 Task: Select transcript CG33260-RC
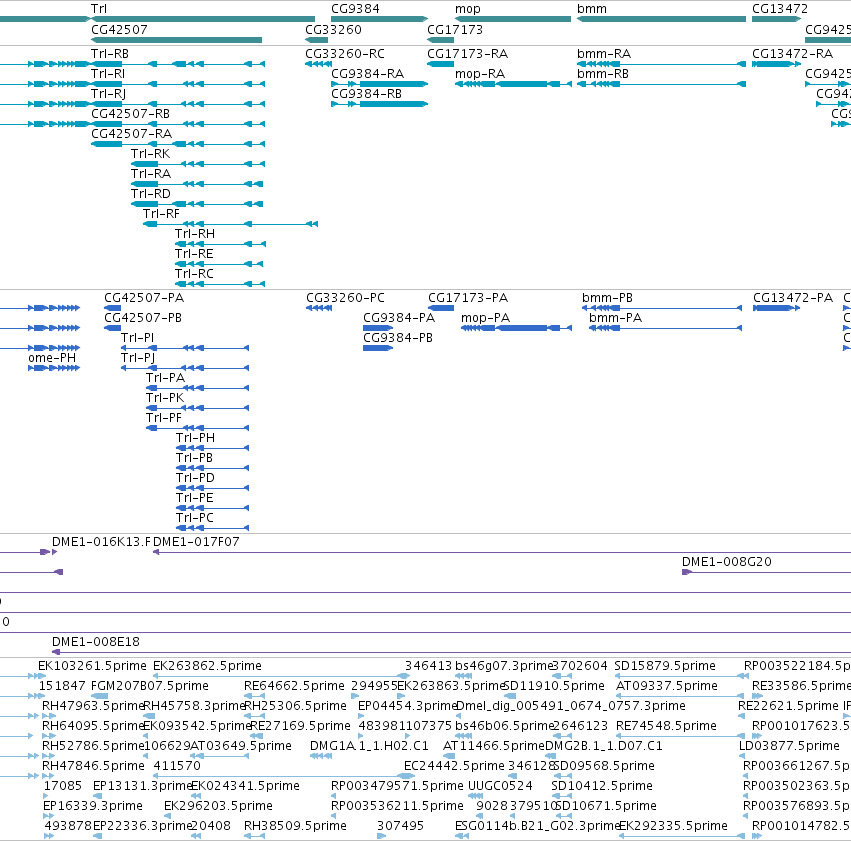point(345,54)
